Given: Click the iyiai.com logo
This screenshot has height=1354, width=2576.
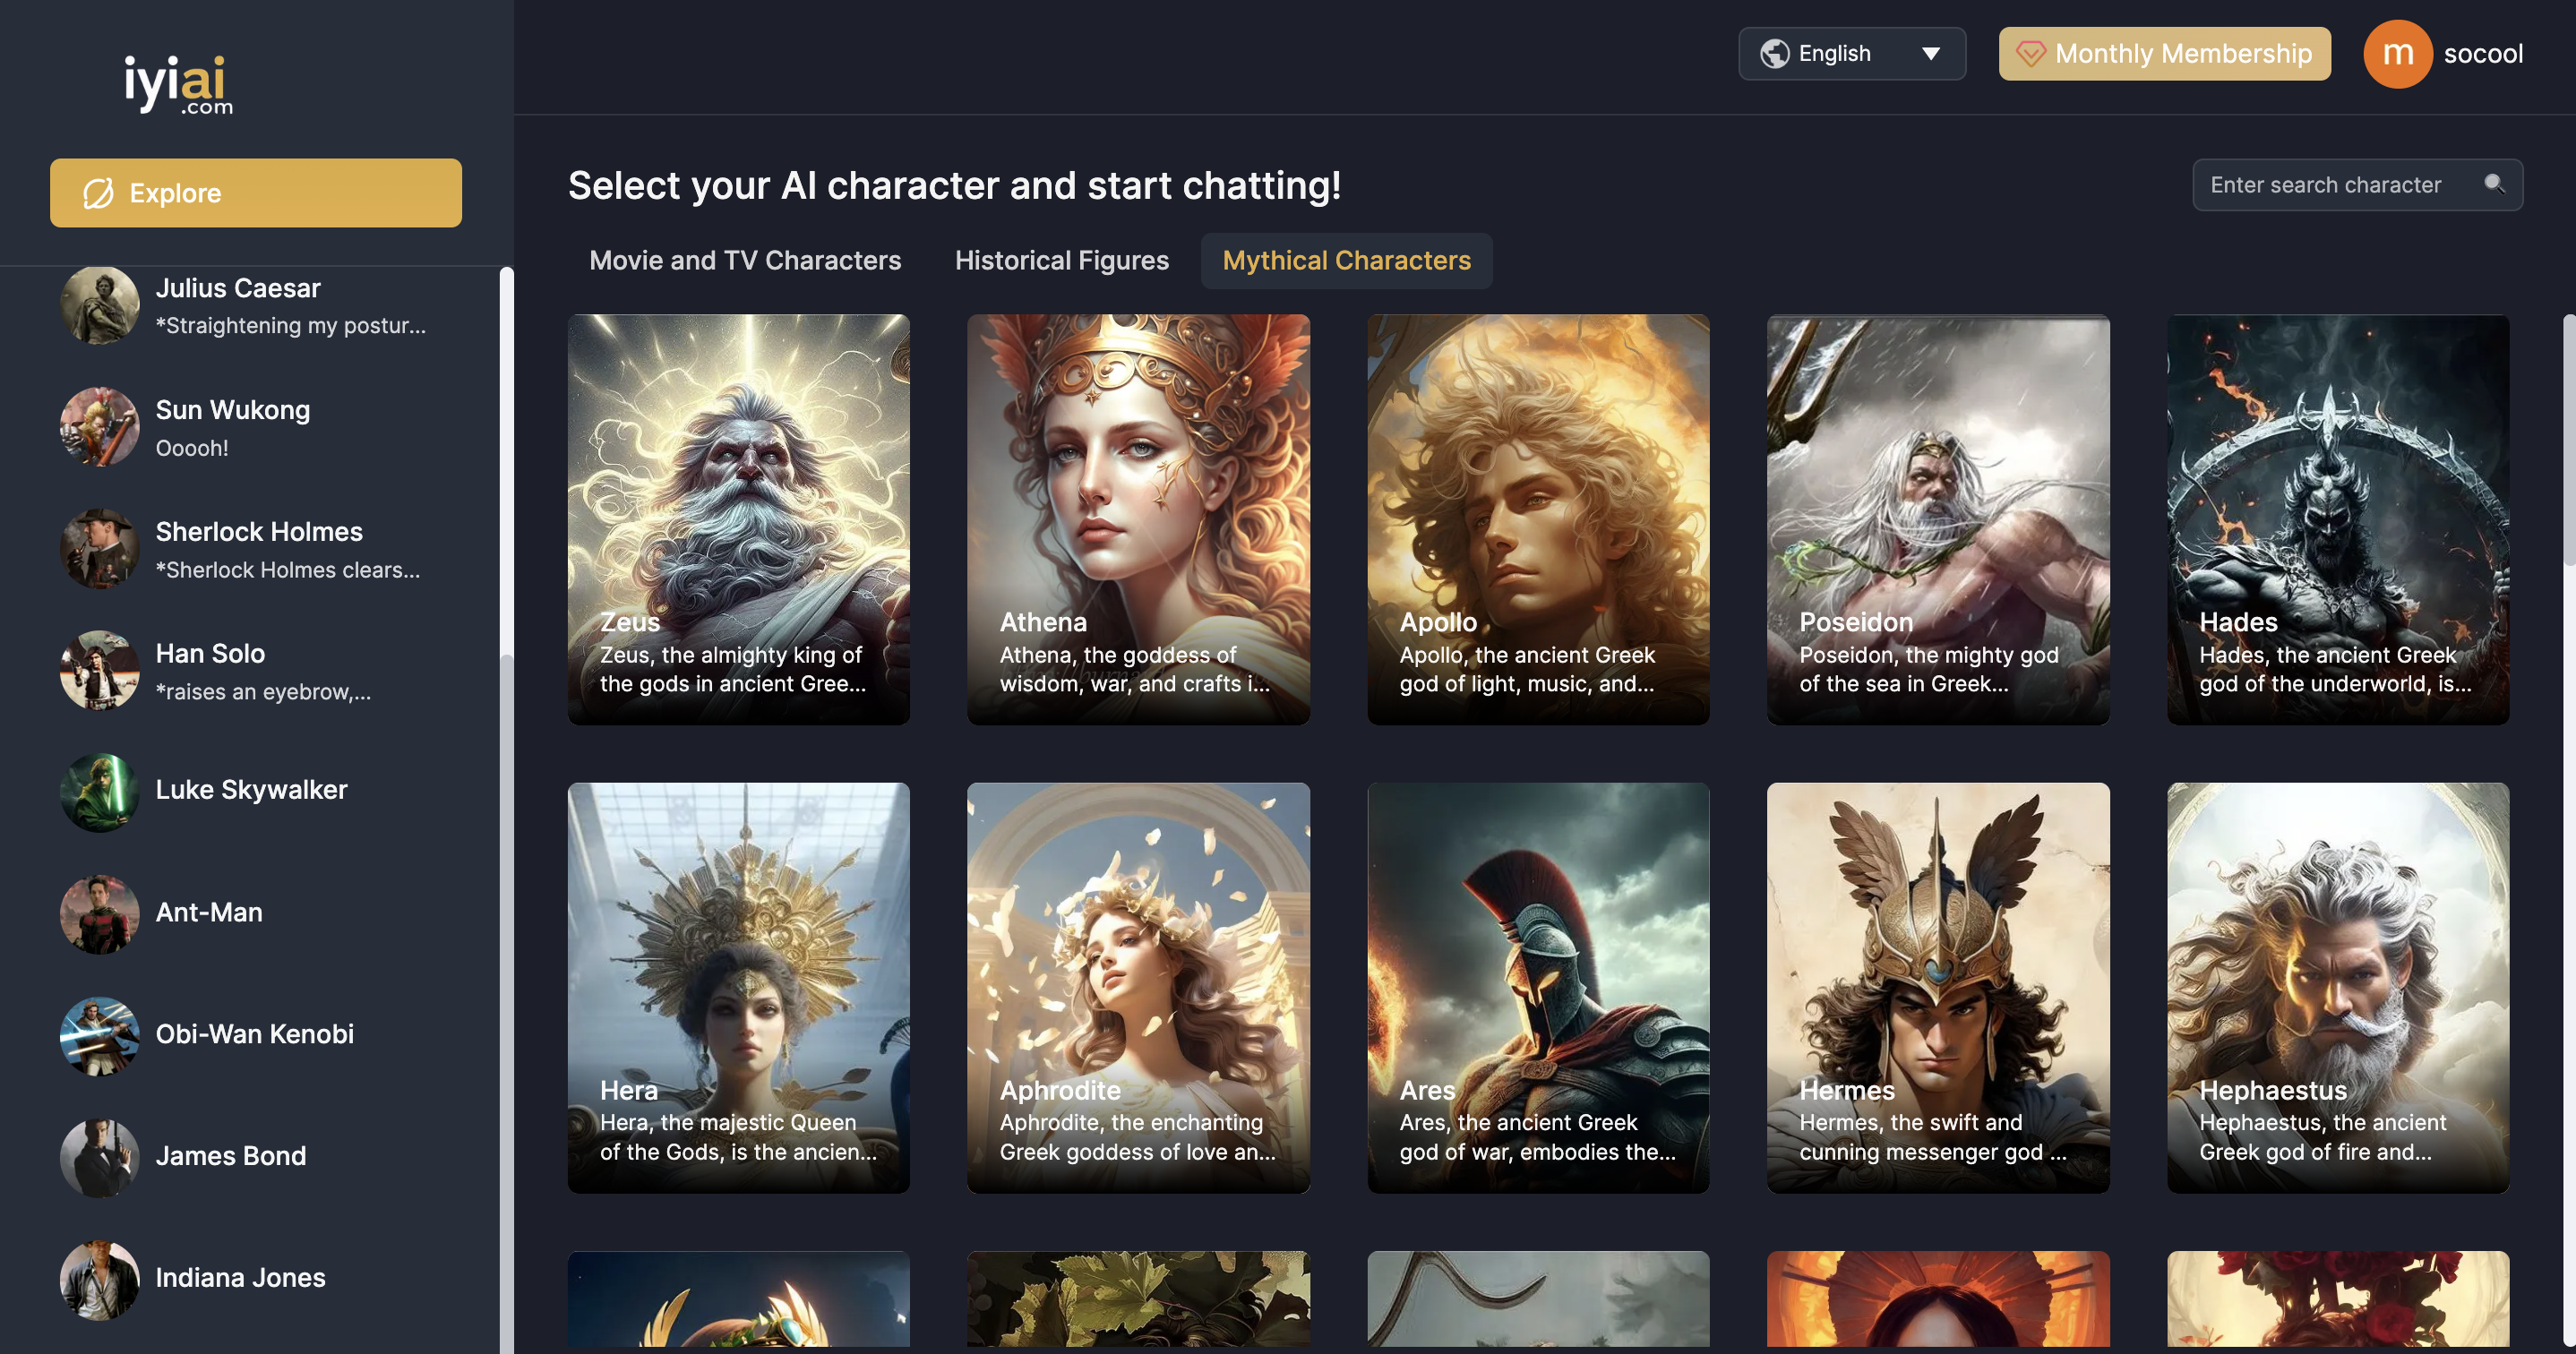Looking at the screenshot, I should [x=178, y=83].
